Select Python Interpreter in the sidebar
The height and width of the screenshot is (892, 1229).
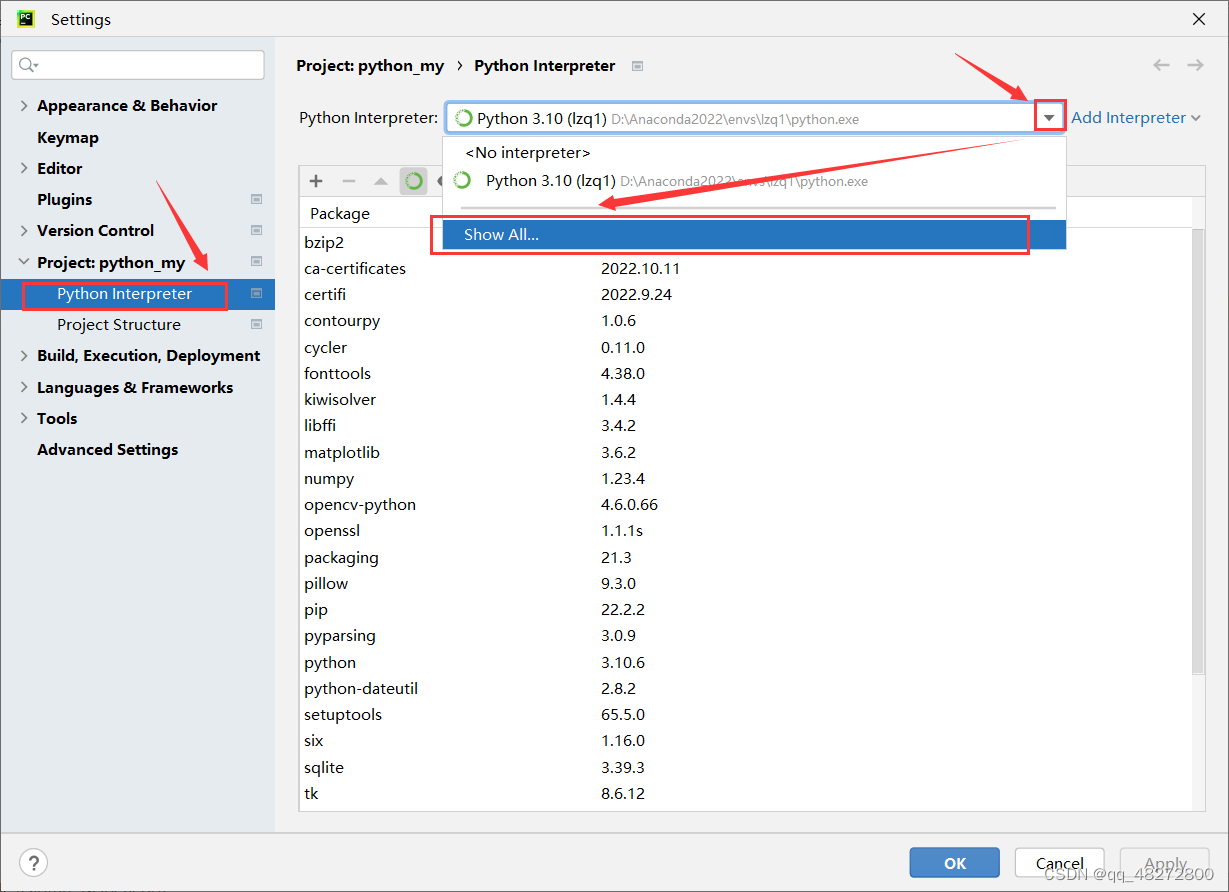[x=124, y=294]
